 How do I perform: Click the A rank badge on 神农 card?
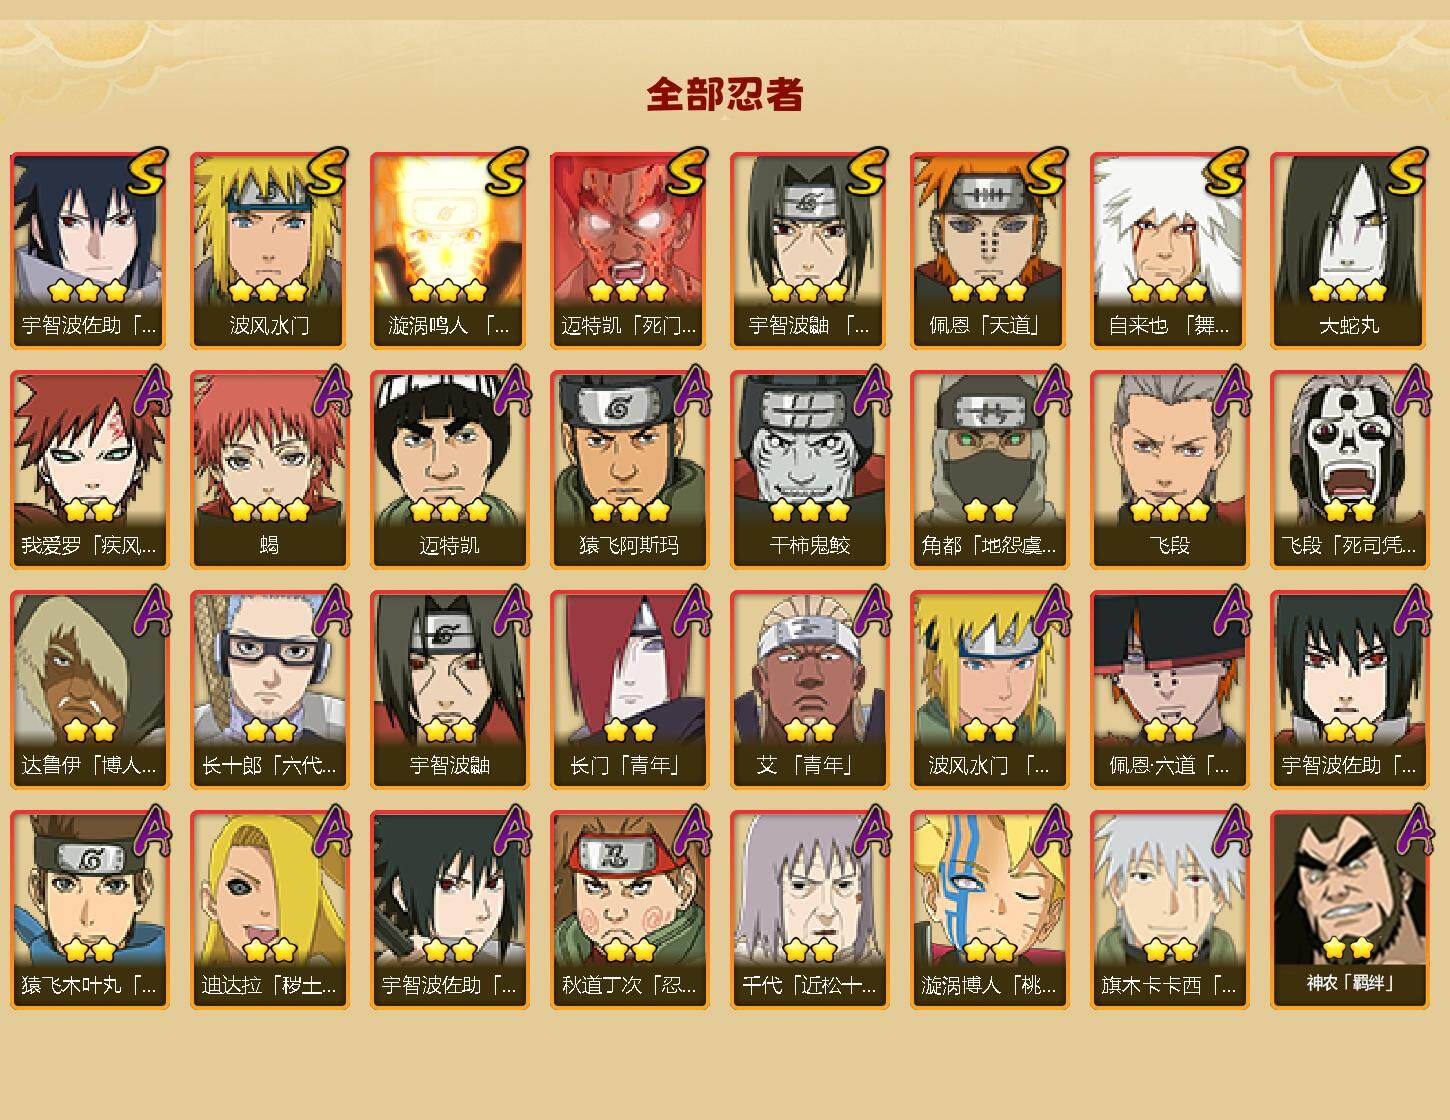1412,829
